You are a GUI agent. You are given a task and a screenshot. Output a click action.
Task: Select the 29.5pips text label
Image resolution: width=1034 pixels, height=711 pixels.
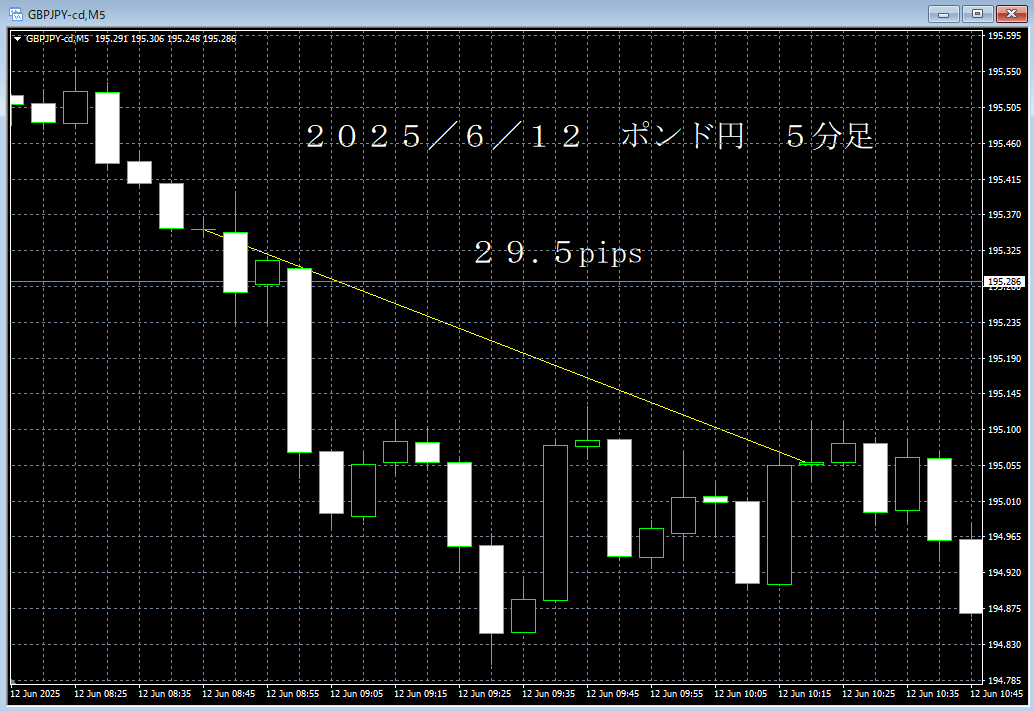pyautogui.click(x=558, y=253)
